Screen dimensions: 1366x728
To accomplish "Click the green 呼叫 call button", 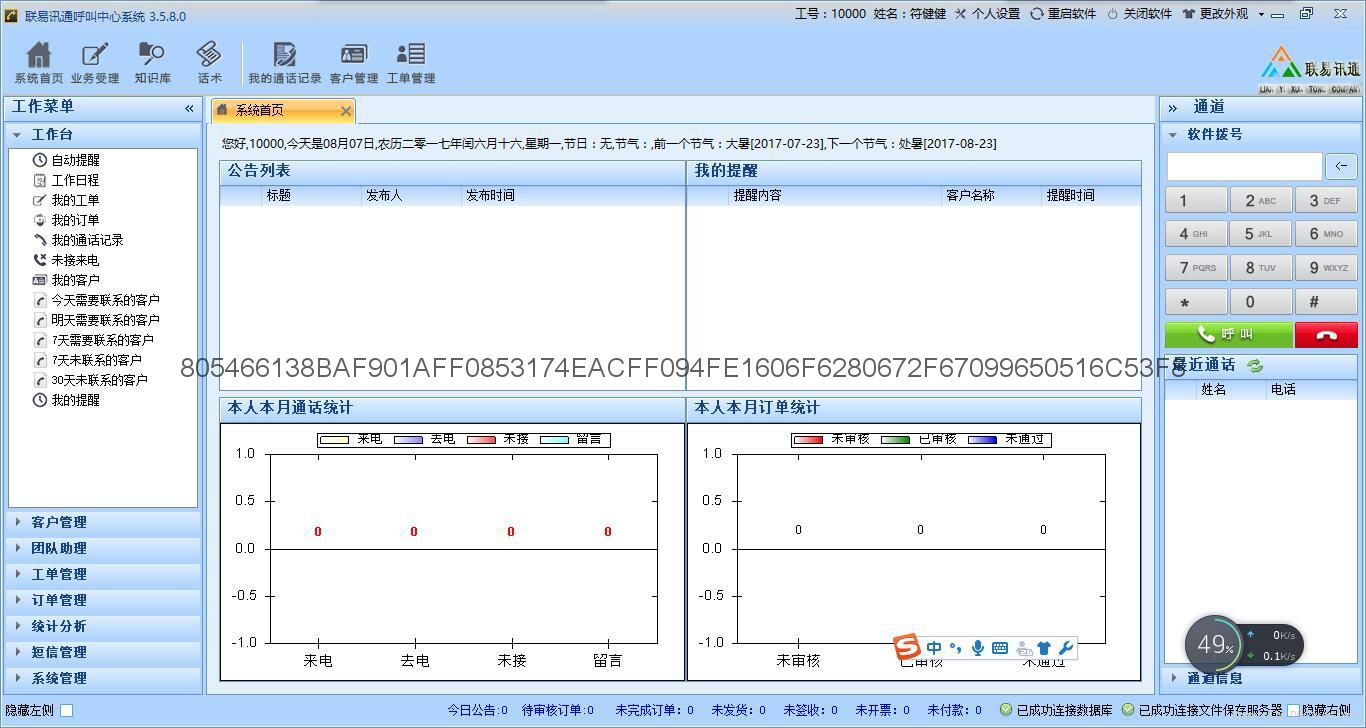I will tap(1228, 334).
